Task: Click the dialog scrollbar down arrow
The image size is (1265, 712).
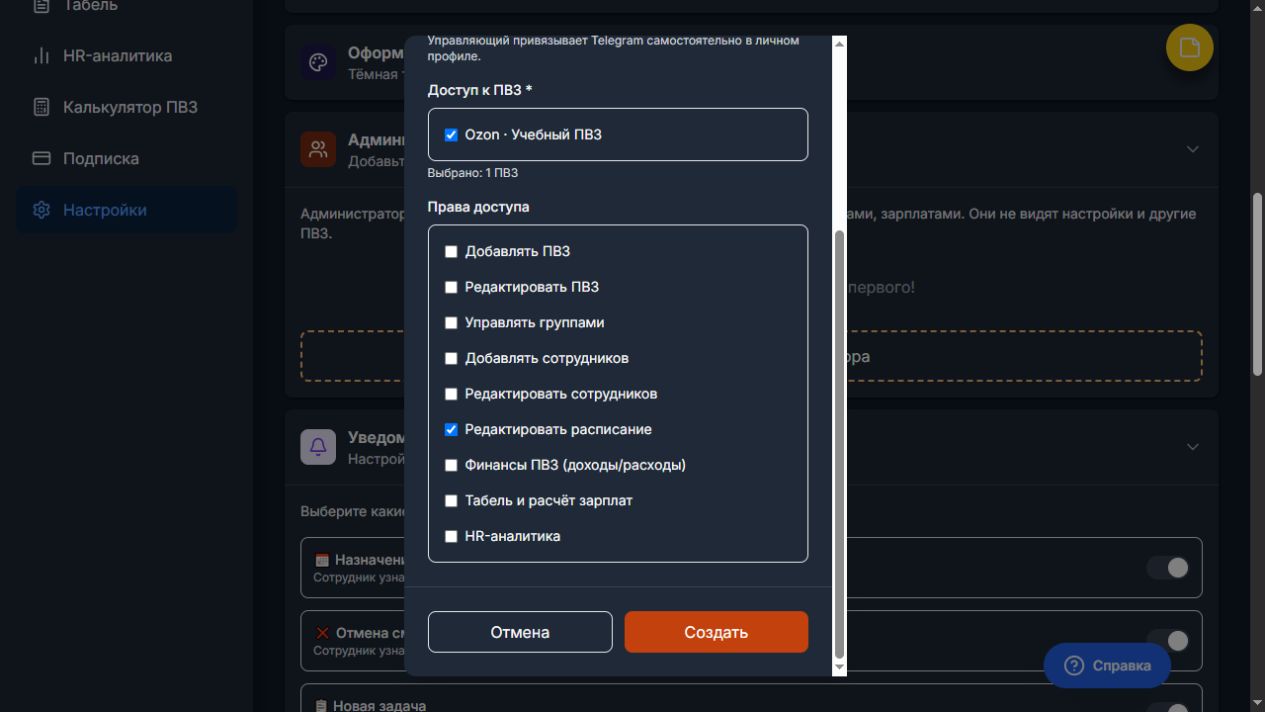Action: (839, 667)
